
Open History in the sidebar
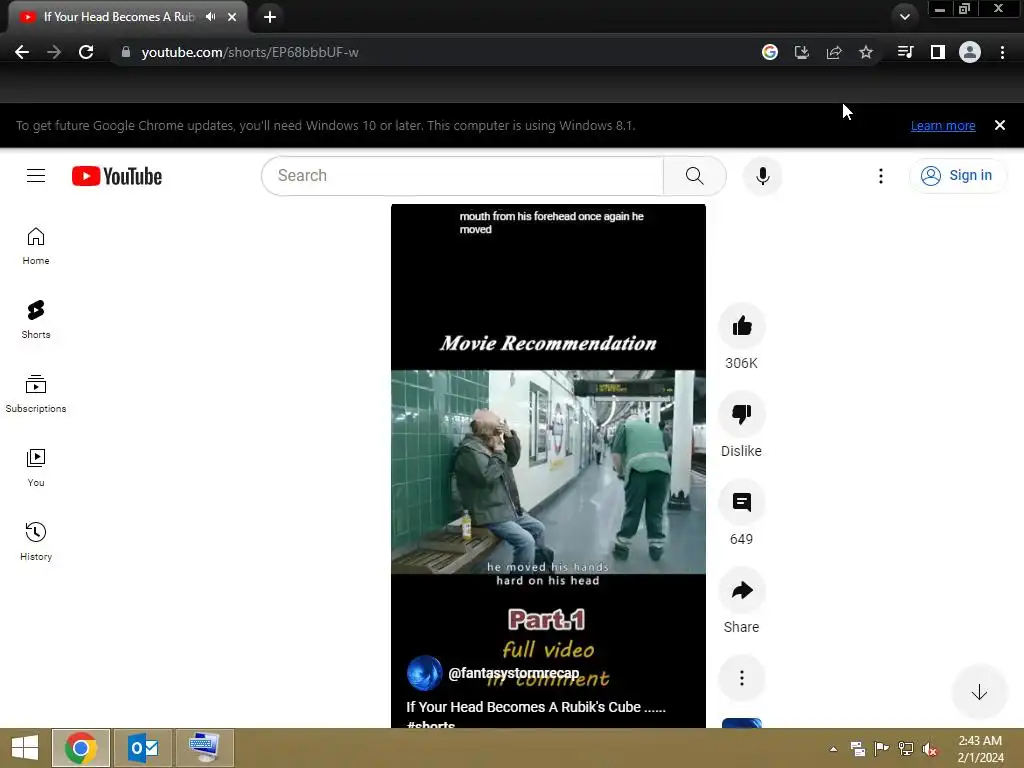tap(36, 541)
